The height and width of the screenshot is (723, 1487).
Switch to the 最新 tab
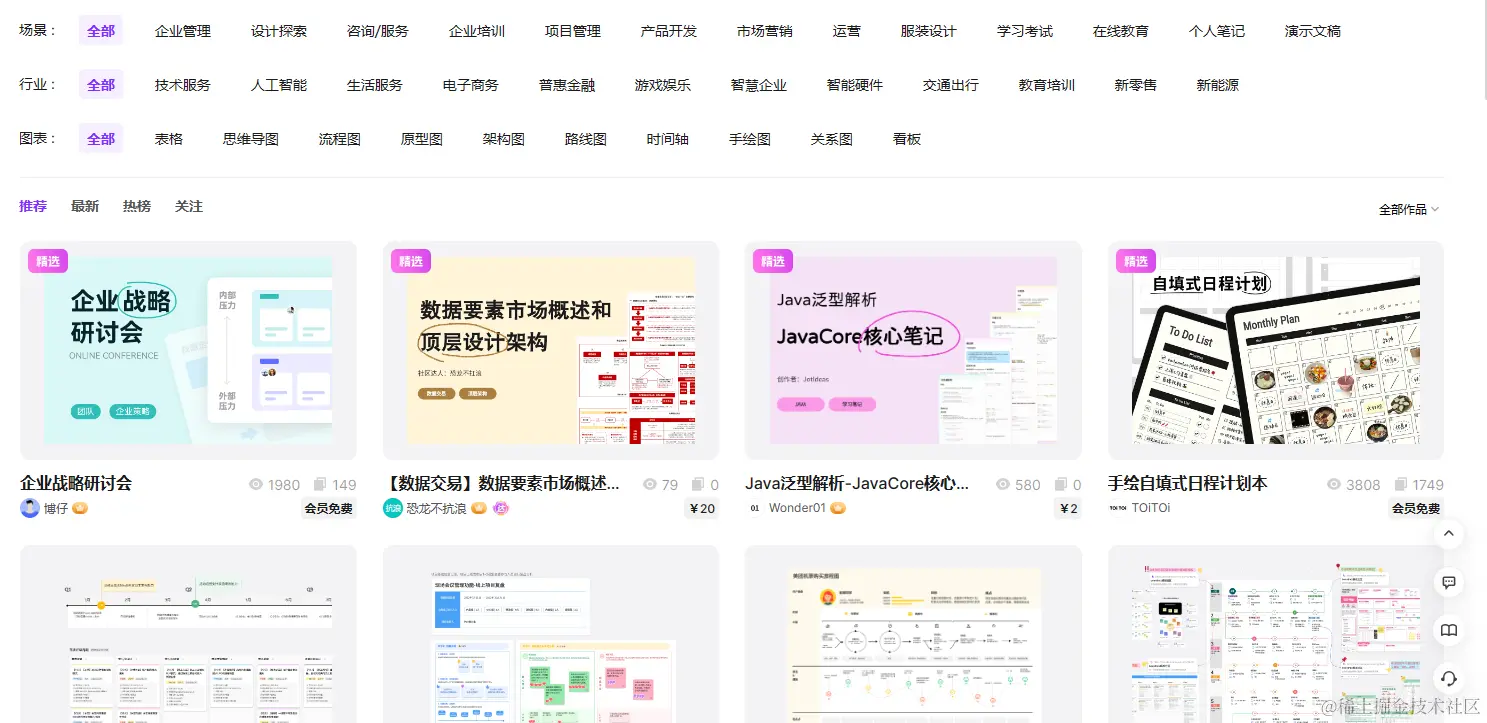[84, 206]
